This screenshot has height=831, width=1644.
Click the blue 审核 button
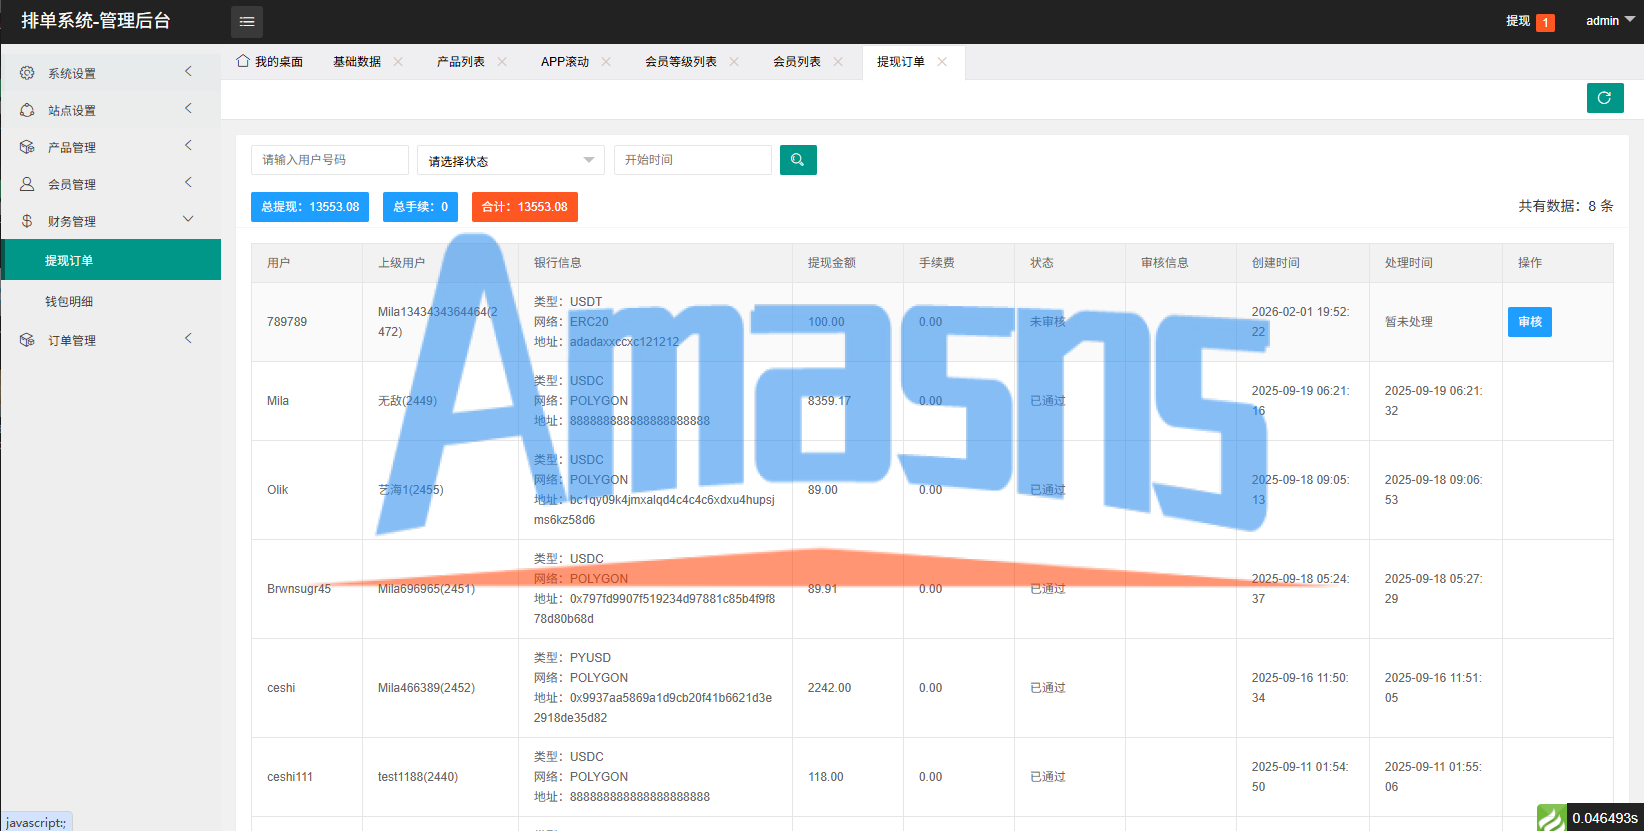(1530, 322)
